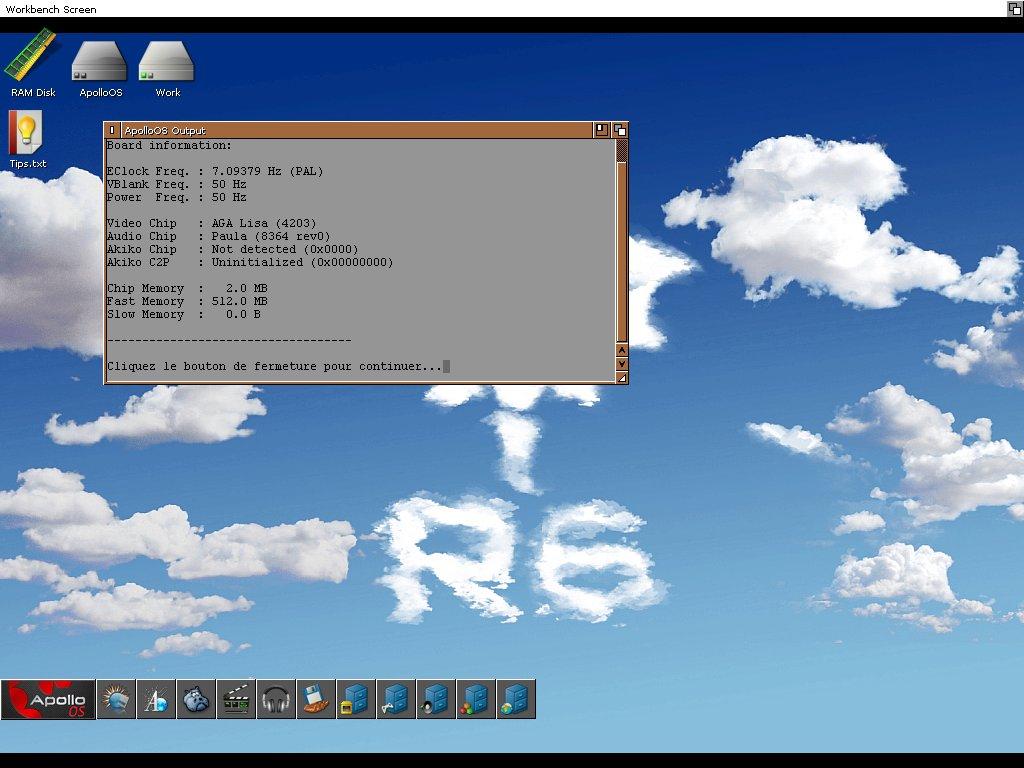The image size is (1024, 768).
Task: Click the ApolloOS logo button in dock
Action: coord(48,699)
